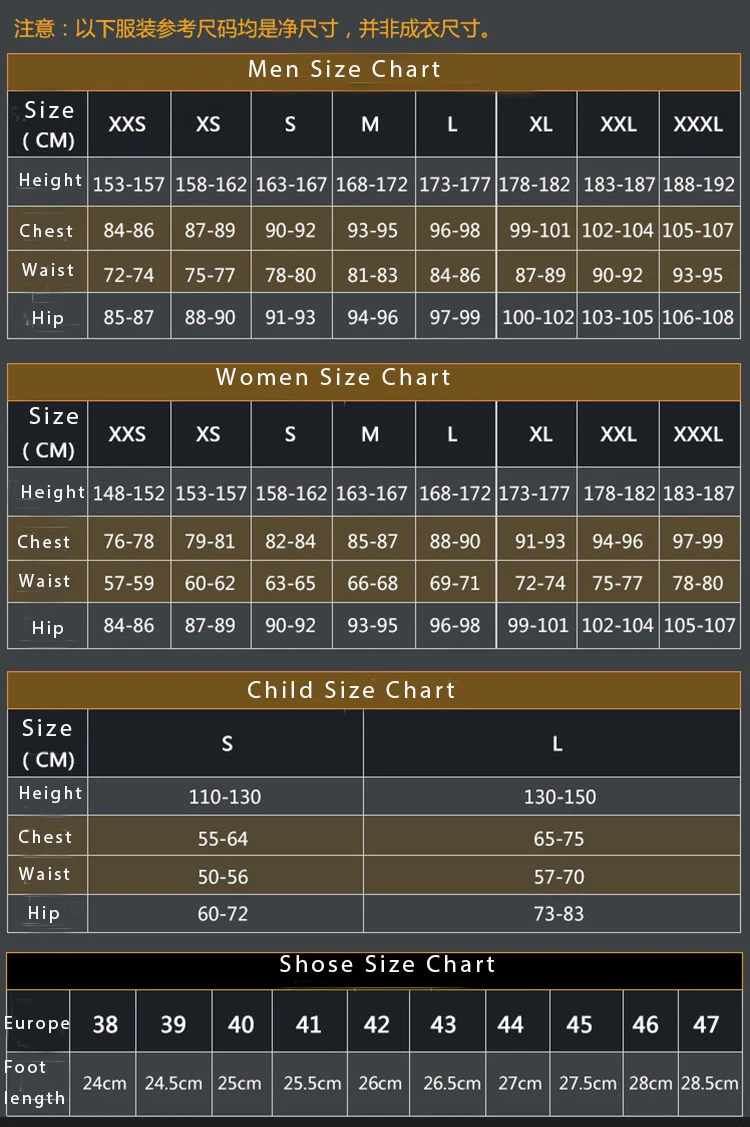Select the Women Size Chart title bar
The image size is (750, 1127).
point(374,380)
